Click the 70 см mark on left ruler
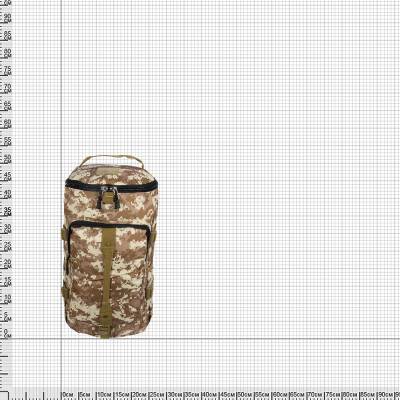Viewport: 400px width, 400px height. coord(7,88)
